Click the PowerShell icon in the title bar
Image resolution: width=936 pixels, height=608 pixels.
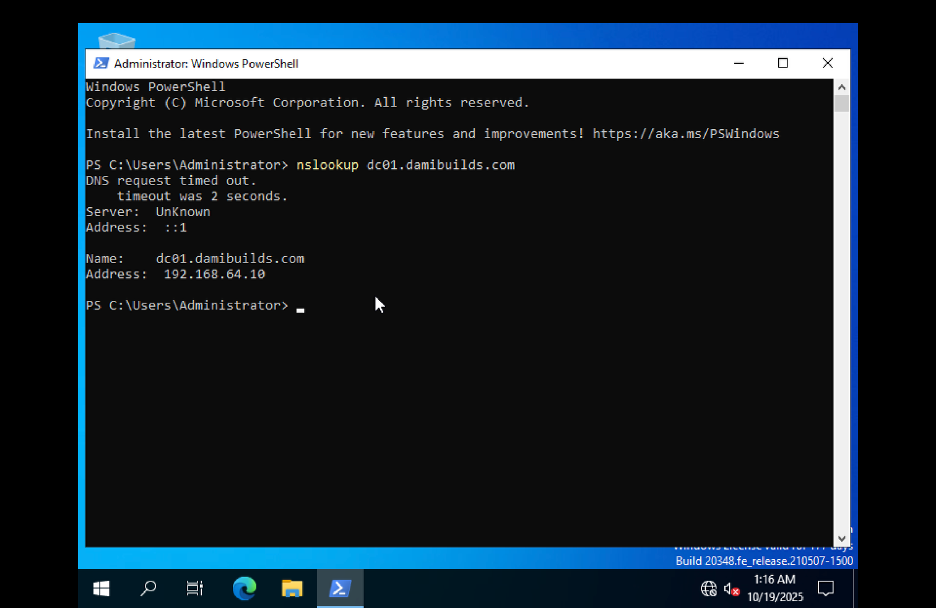(100, 63)
